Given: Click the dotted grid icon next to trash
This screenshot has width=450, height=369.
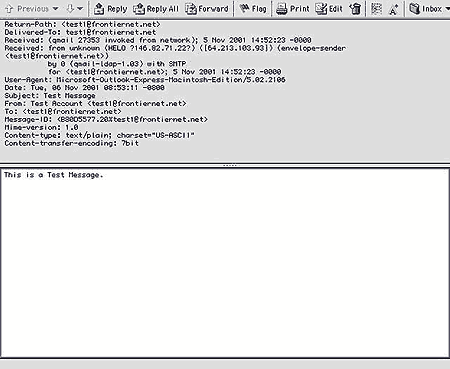Looking at the screenshot, I should pyautogui.click(x=376, y=9).
